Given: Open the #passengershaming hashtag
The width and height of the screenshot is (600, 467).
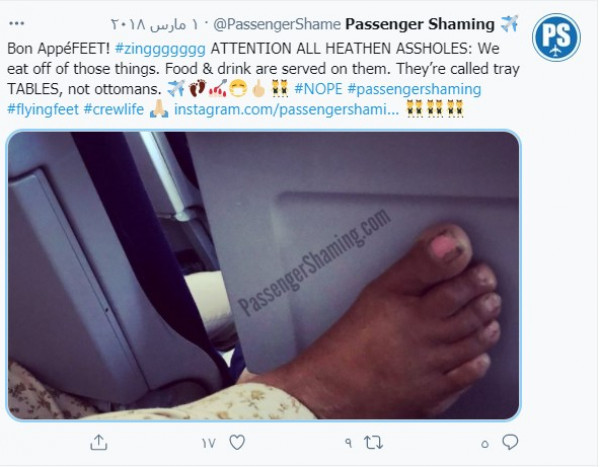Looking at the screenshot, I should (414, 89).
